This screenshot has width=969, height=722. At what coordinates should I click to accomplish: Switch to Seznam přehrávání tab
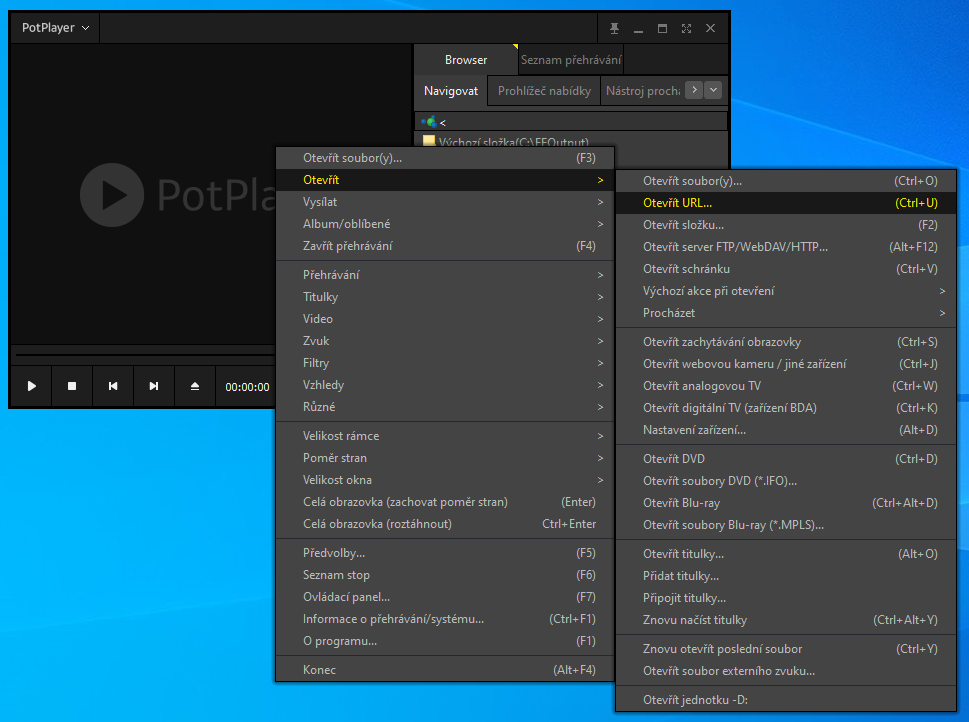(x=570, y=60)
